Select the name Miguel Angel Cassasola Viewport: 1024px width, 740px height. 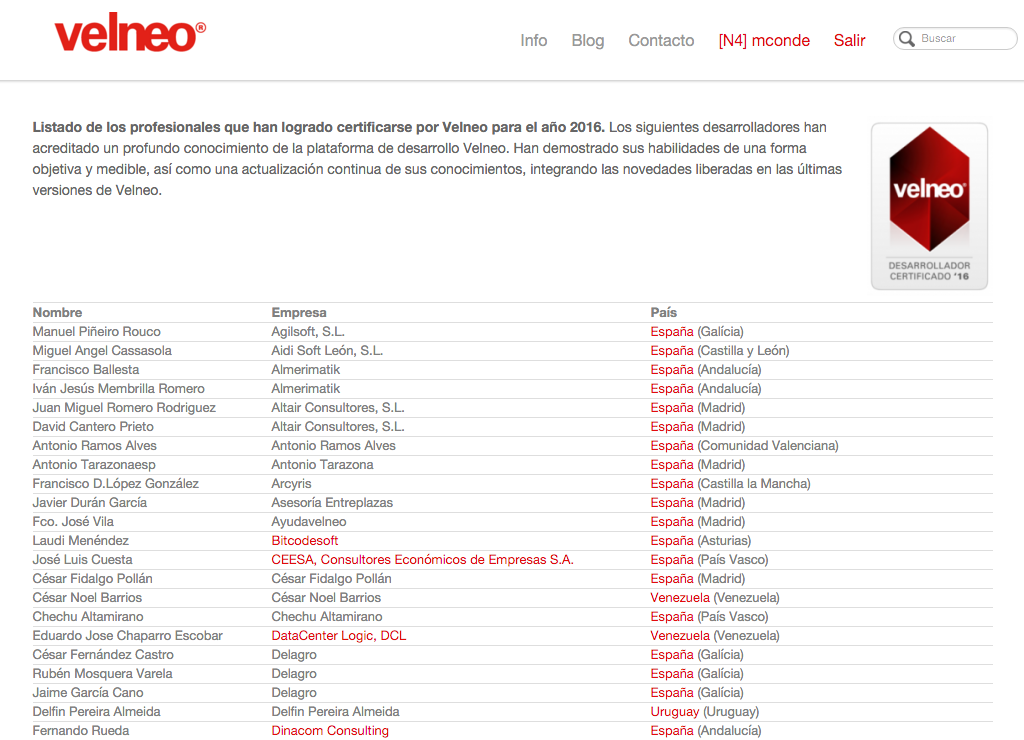(x=102, y=351)
